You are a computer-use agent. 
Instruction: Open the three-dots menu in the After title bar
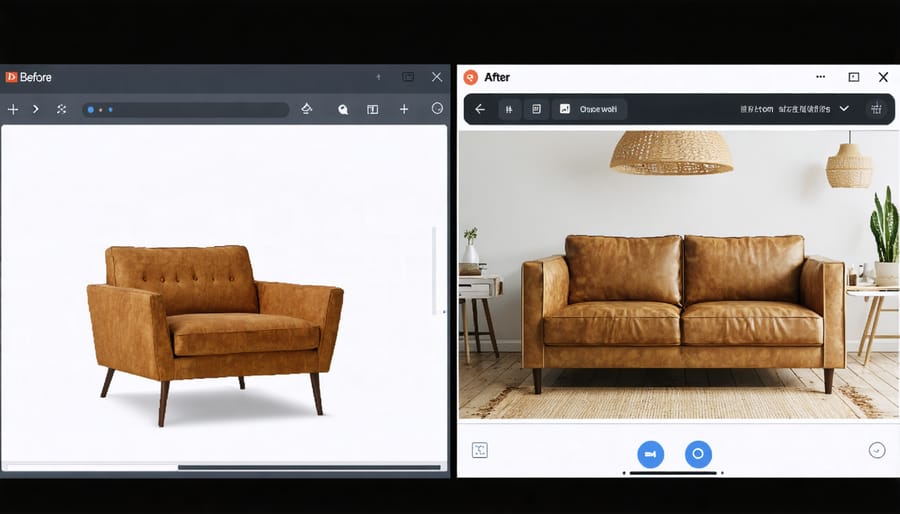pyautogui.click(x=821, y=77)
